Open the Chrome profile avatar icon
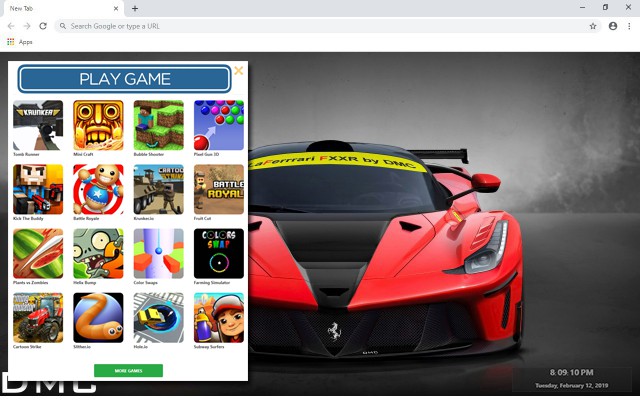Viewport: 640px width, 400px height. tap(613, 26)
